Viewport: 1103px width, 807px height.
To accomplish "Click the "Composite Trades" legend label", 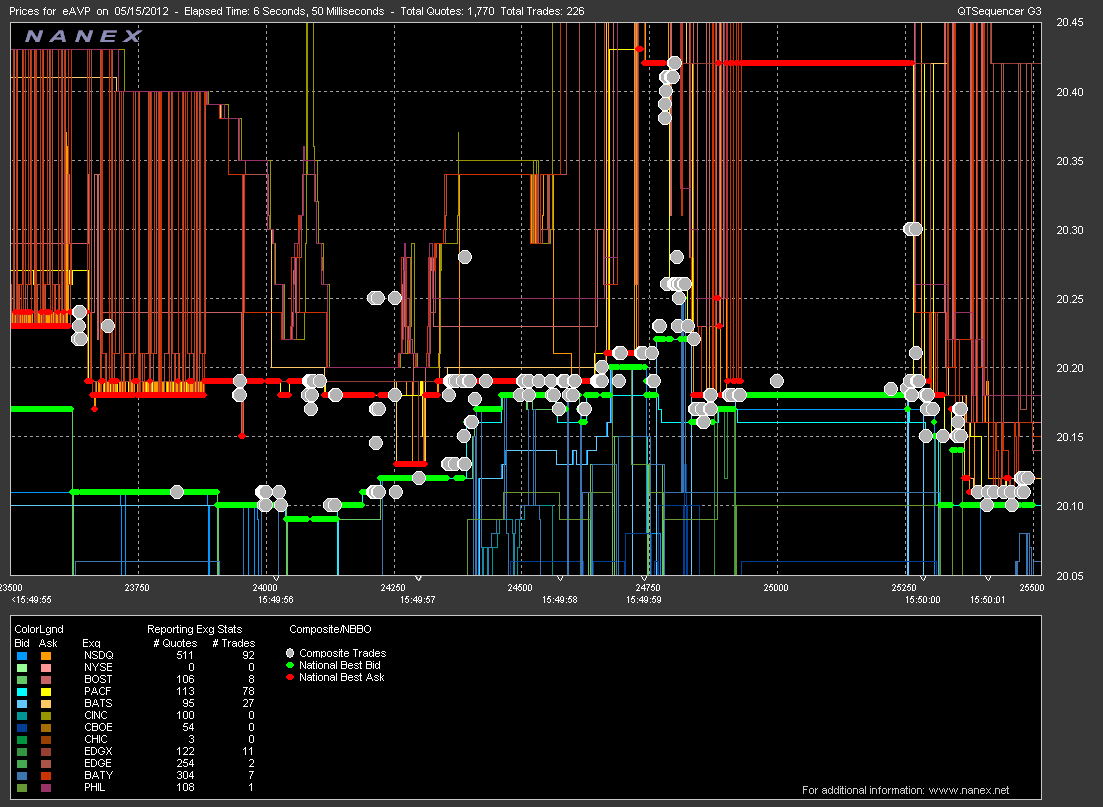I will click(343, 653).
